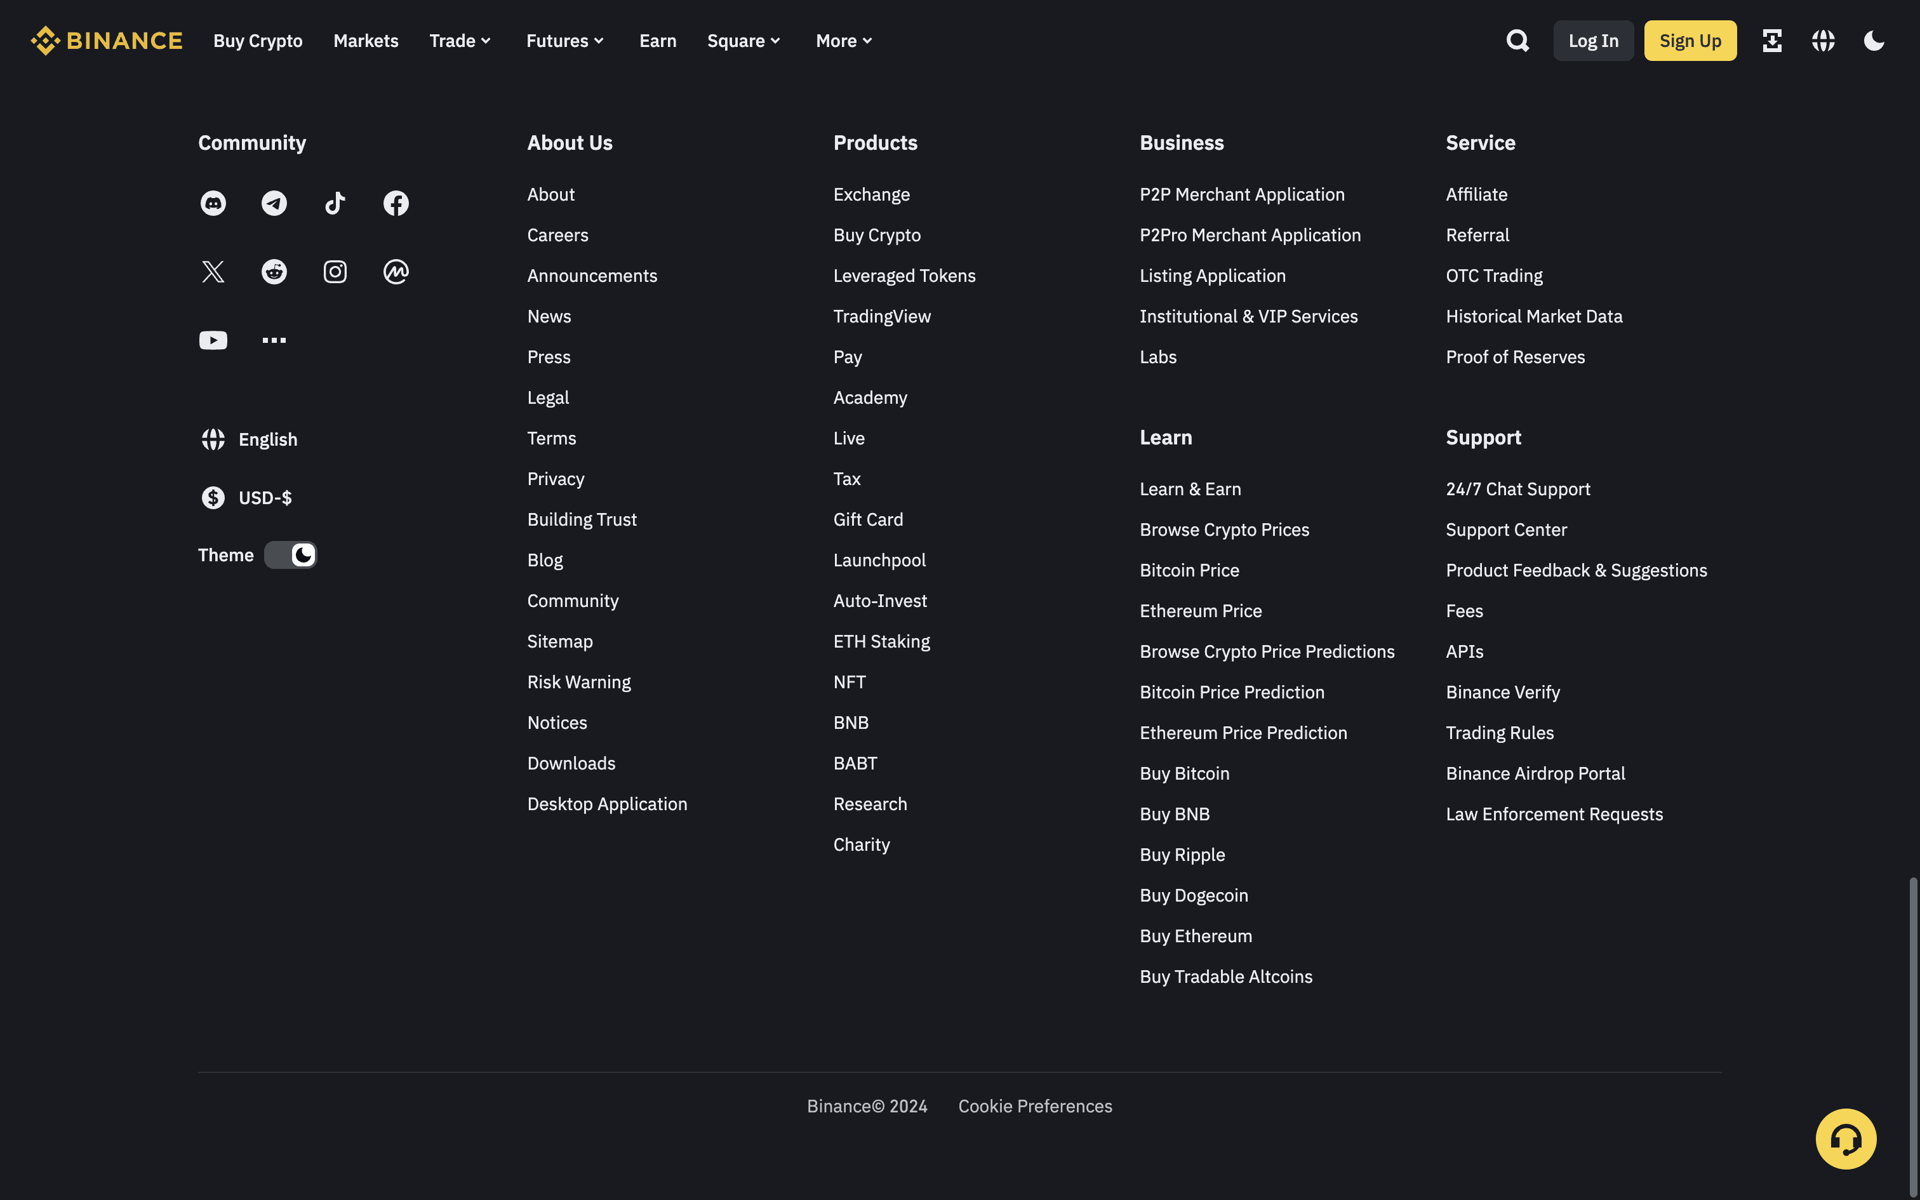The height and width of the screenshot is (1200, 1920).
Task: Open the TradingView link
Action: 882,316
